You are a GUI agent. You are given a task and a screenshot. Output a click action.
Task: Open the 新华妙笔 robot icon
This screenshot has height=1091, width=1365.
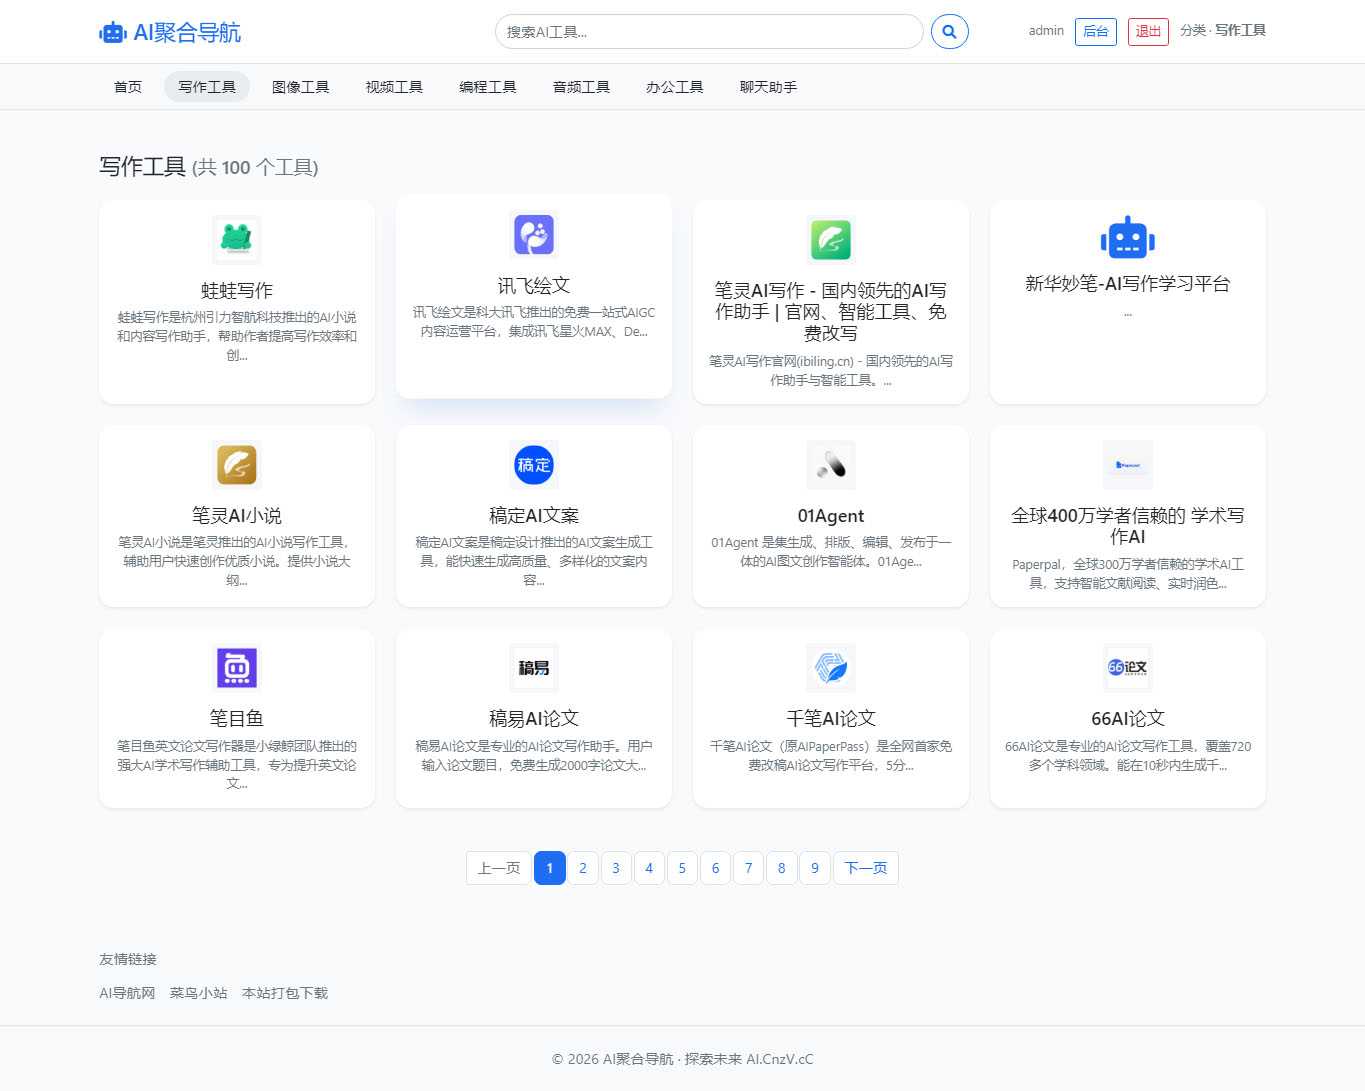[1127, 239]
